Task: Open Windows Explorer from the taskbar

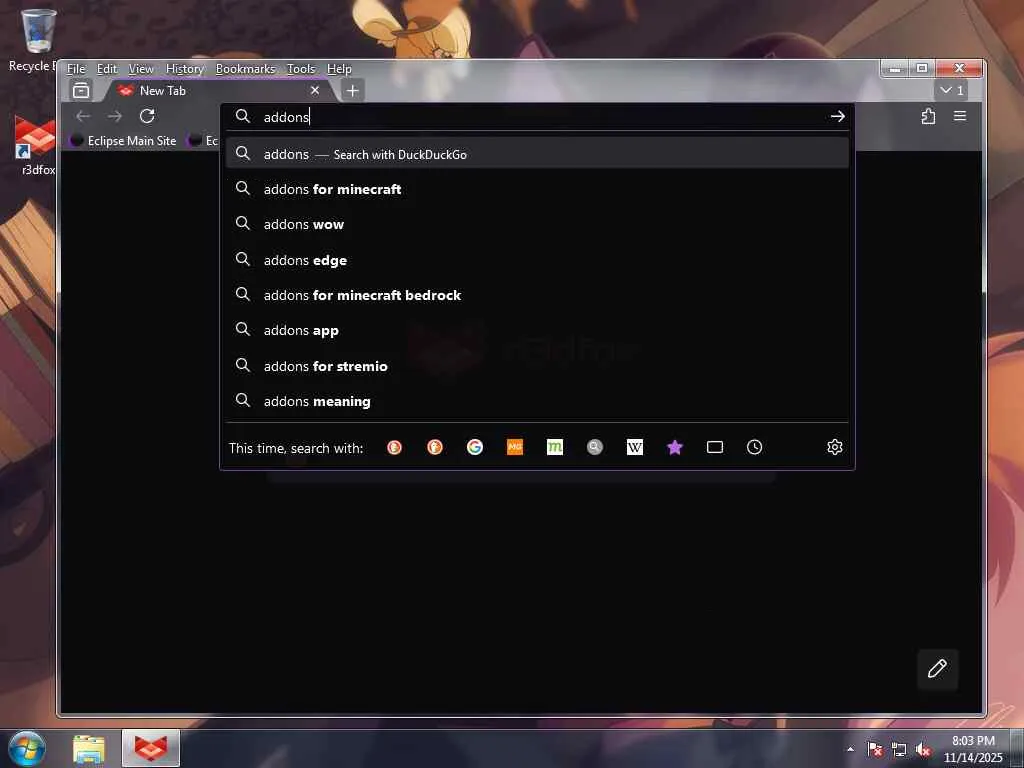Action: pos(88,749)
